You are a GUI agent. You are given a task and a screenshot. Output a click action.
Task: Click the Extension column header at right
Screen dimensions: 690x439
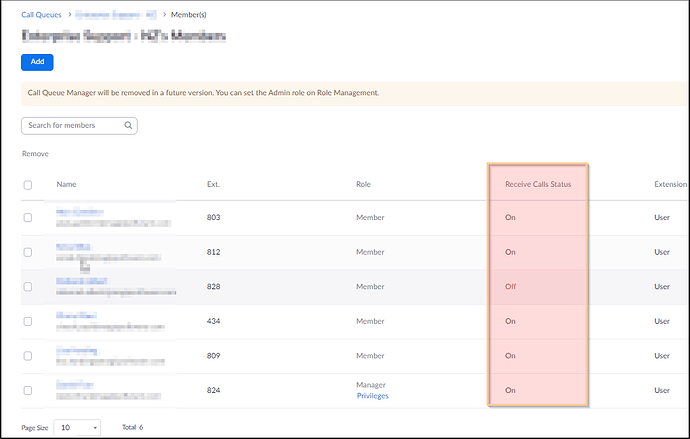671,184
